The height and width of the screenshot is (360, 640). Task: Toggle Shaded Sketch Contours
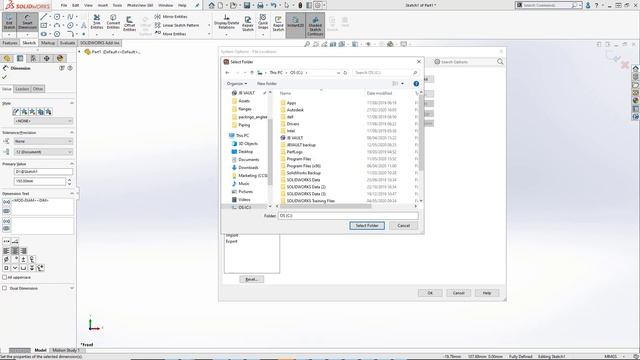point(315,25)
